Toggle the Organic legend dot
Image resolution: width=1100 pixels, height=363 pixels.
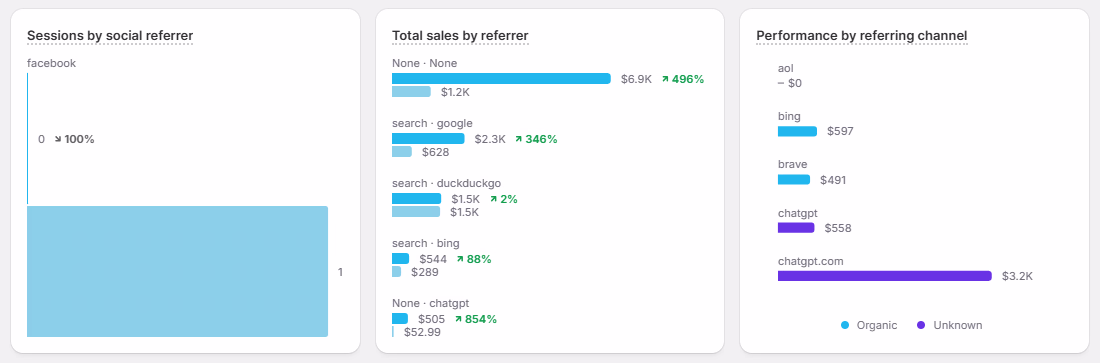[x=845, y=325]
